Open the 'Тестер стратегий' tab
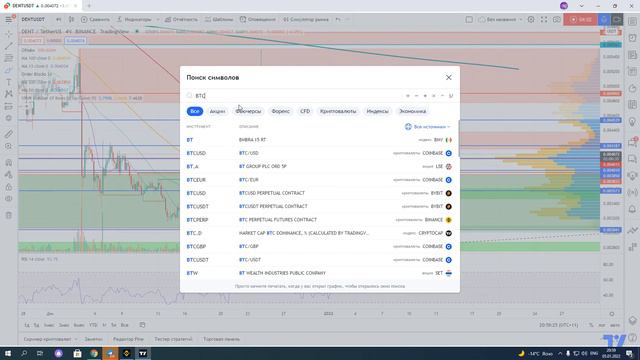The image size is (640, 360). pyautogui.click(x=173, y=339)
